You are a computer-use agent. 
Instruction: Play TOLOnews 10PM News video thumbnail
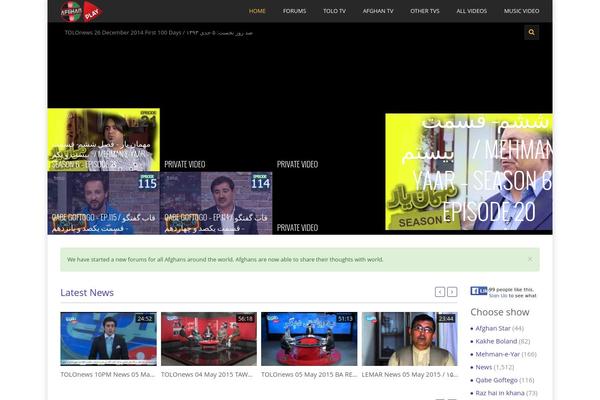click(x=108, y=339)
